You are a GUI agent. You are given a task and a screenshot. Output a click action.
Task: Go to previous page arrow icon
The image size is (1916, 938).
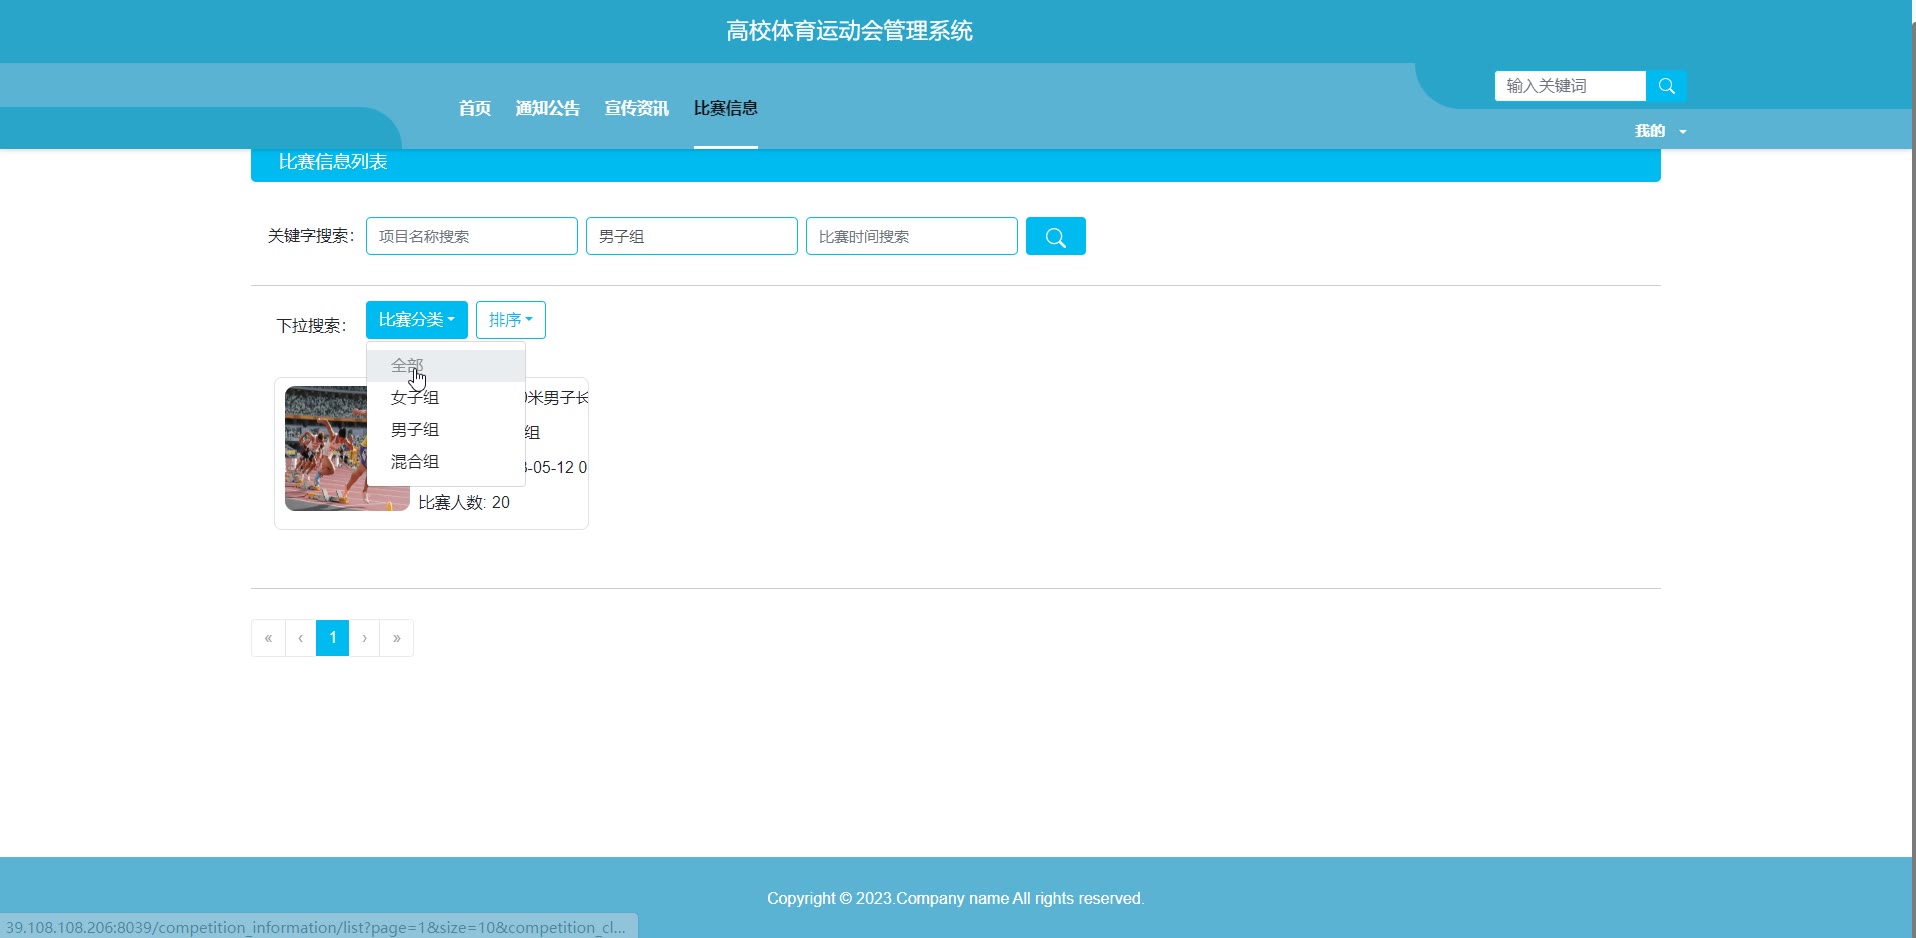(x=300, y=638)
